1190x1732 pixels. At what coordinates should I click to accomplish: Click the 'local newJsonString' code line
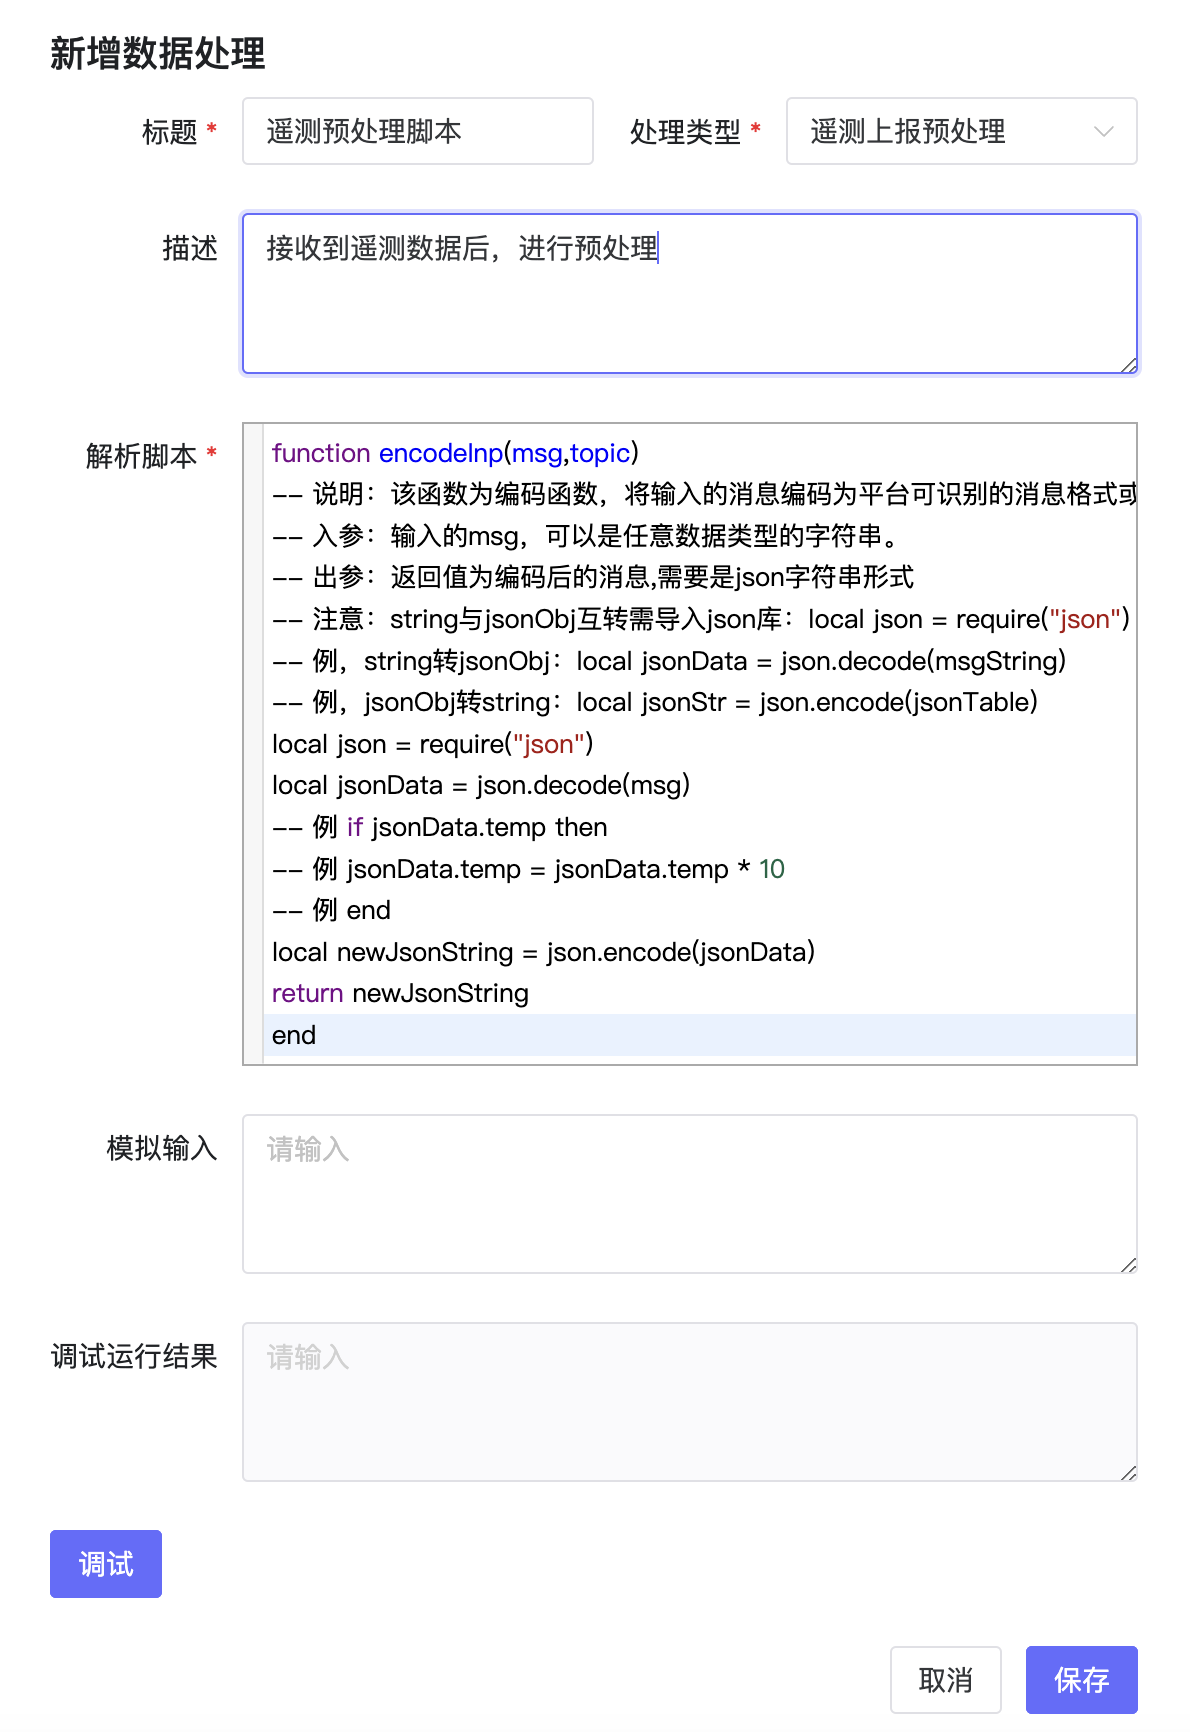(543, 952)
